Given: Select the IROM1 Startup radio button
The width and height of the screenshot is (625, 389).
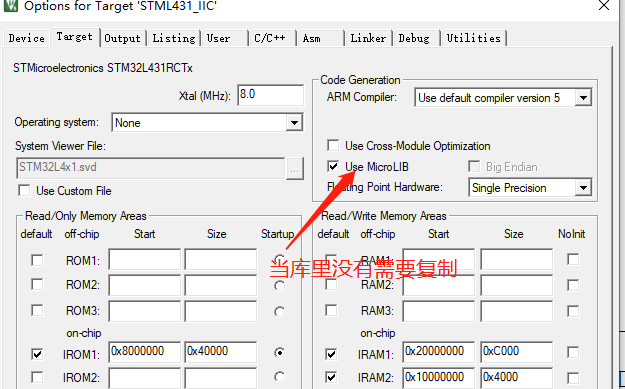Looking at the screenshot, I should pyautogui.click(x=279, y=353).
